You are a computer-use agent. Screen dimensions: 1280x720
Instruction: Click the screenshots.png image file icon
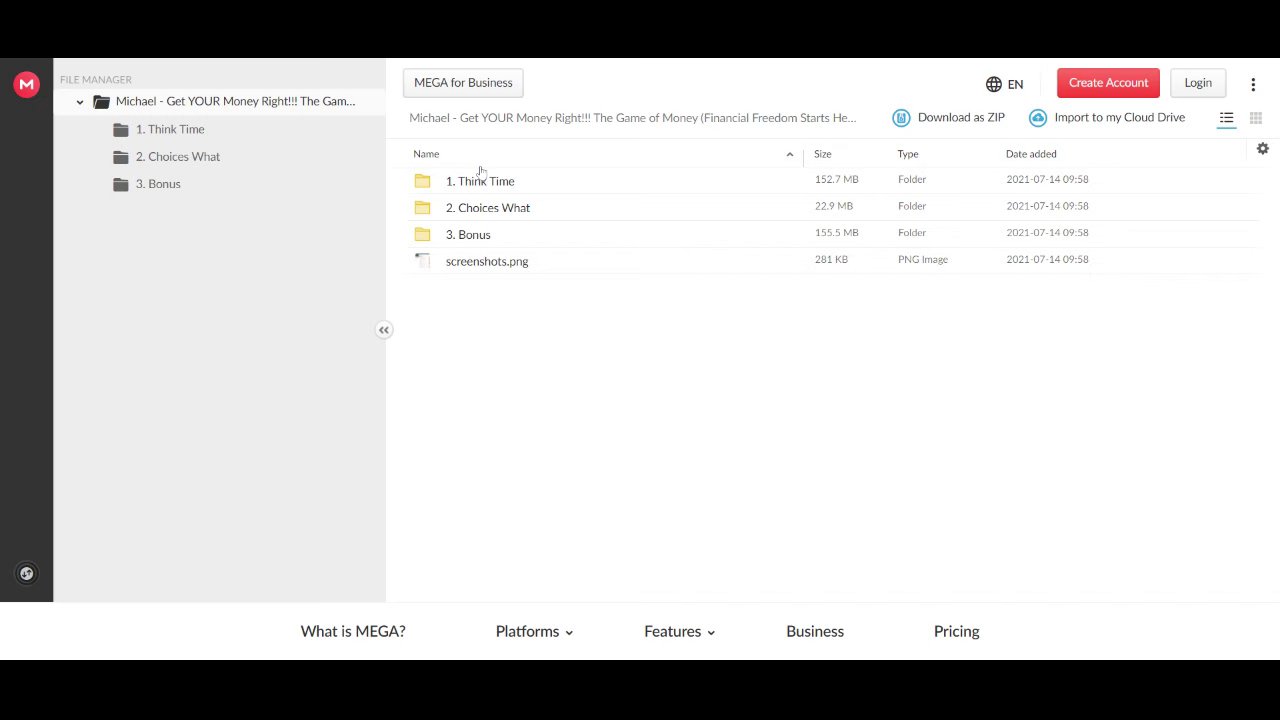(422, 260)
